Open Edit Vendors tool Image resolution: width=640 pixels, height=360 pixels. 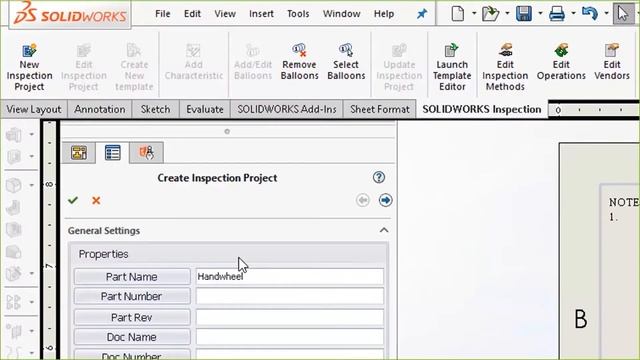point(612,62)
